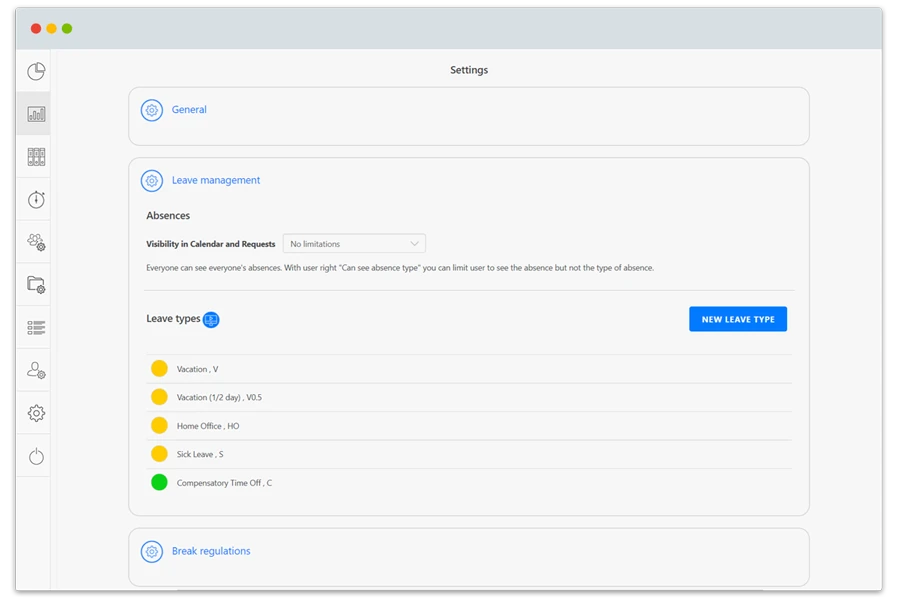Select the bar chart reports sidebar icon
The width and height of the screenshot is (900, 600).
click(36, 114)
